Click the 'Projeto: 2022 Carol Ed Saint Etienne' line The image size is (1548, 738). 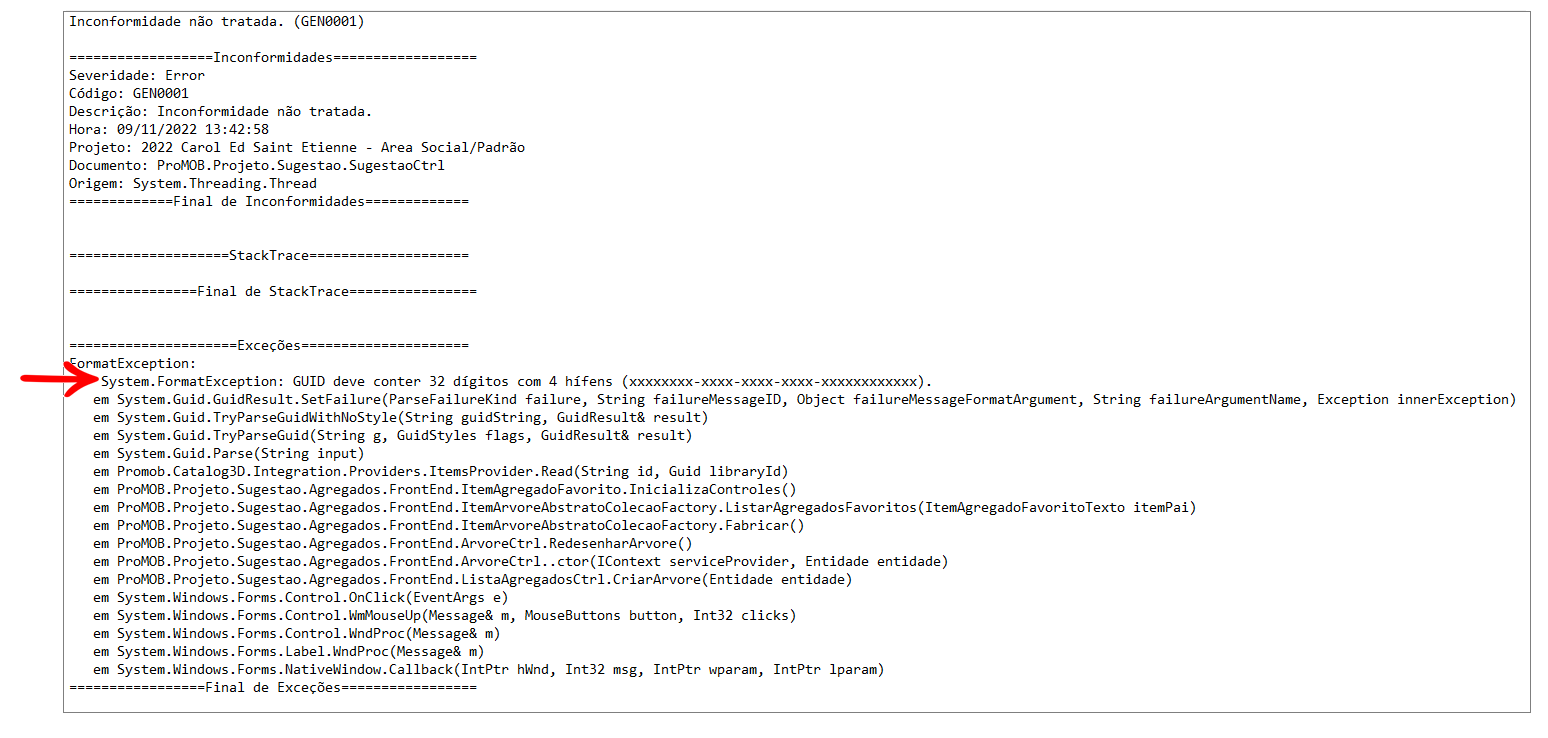point(297,147)
